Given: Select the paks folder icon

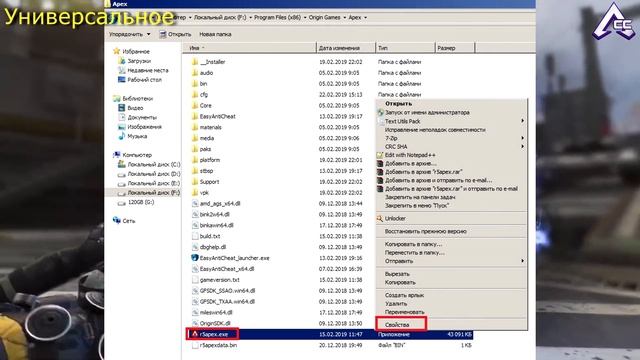Looking at the screenshot, I should click(195, 149).
